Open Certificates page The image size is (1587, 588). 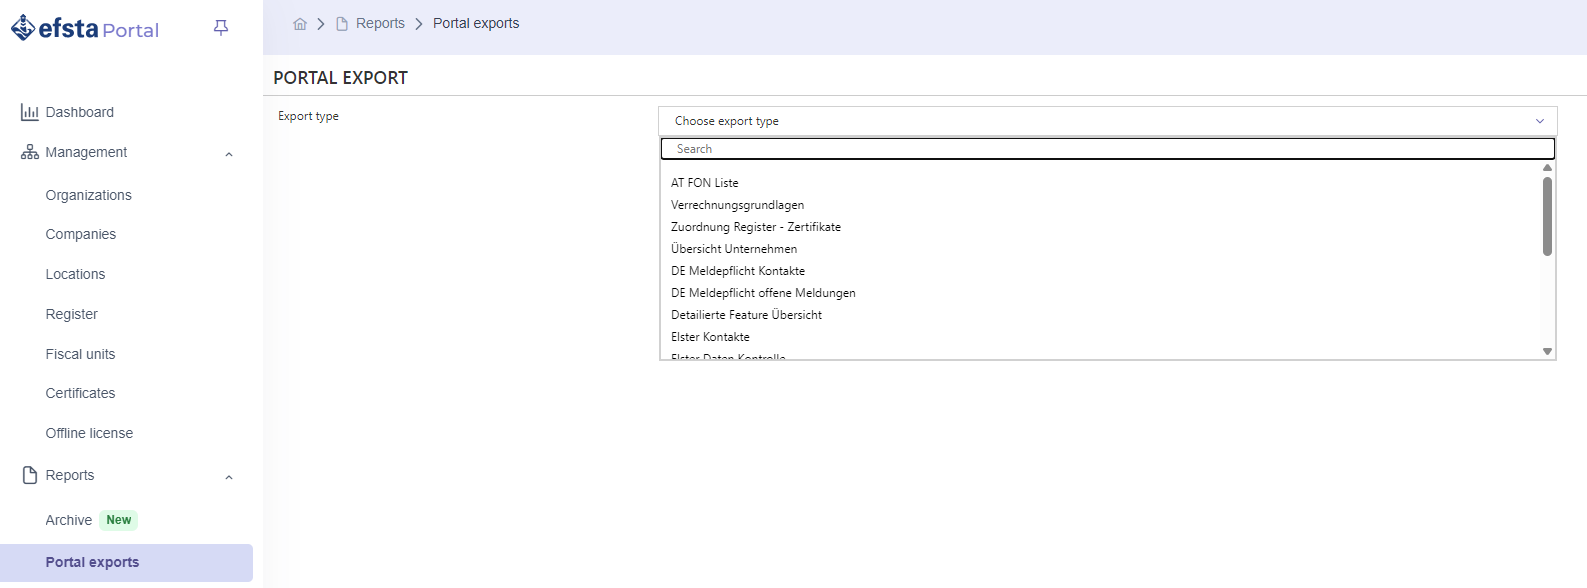pos(80,393)
